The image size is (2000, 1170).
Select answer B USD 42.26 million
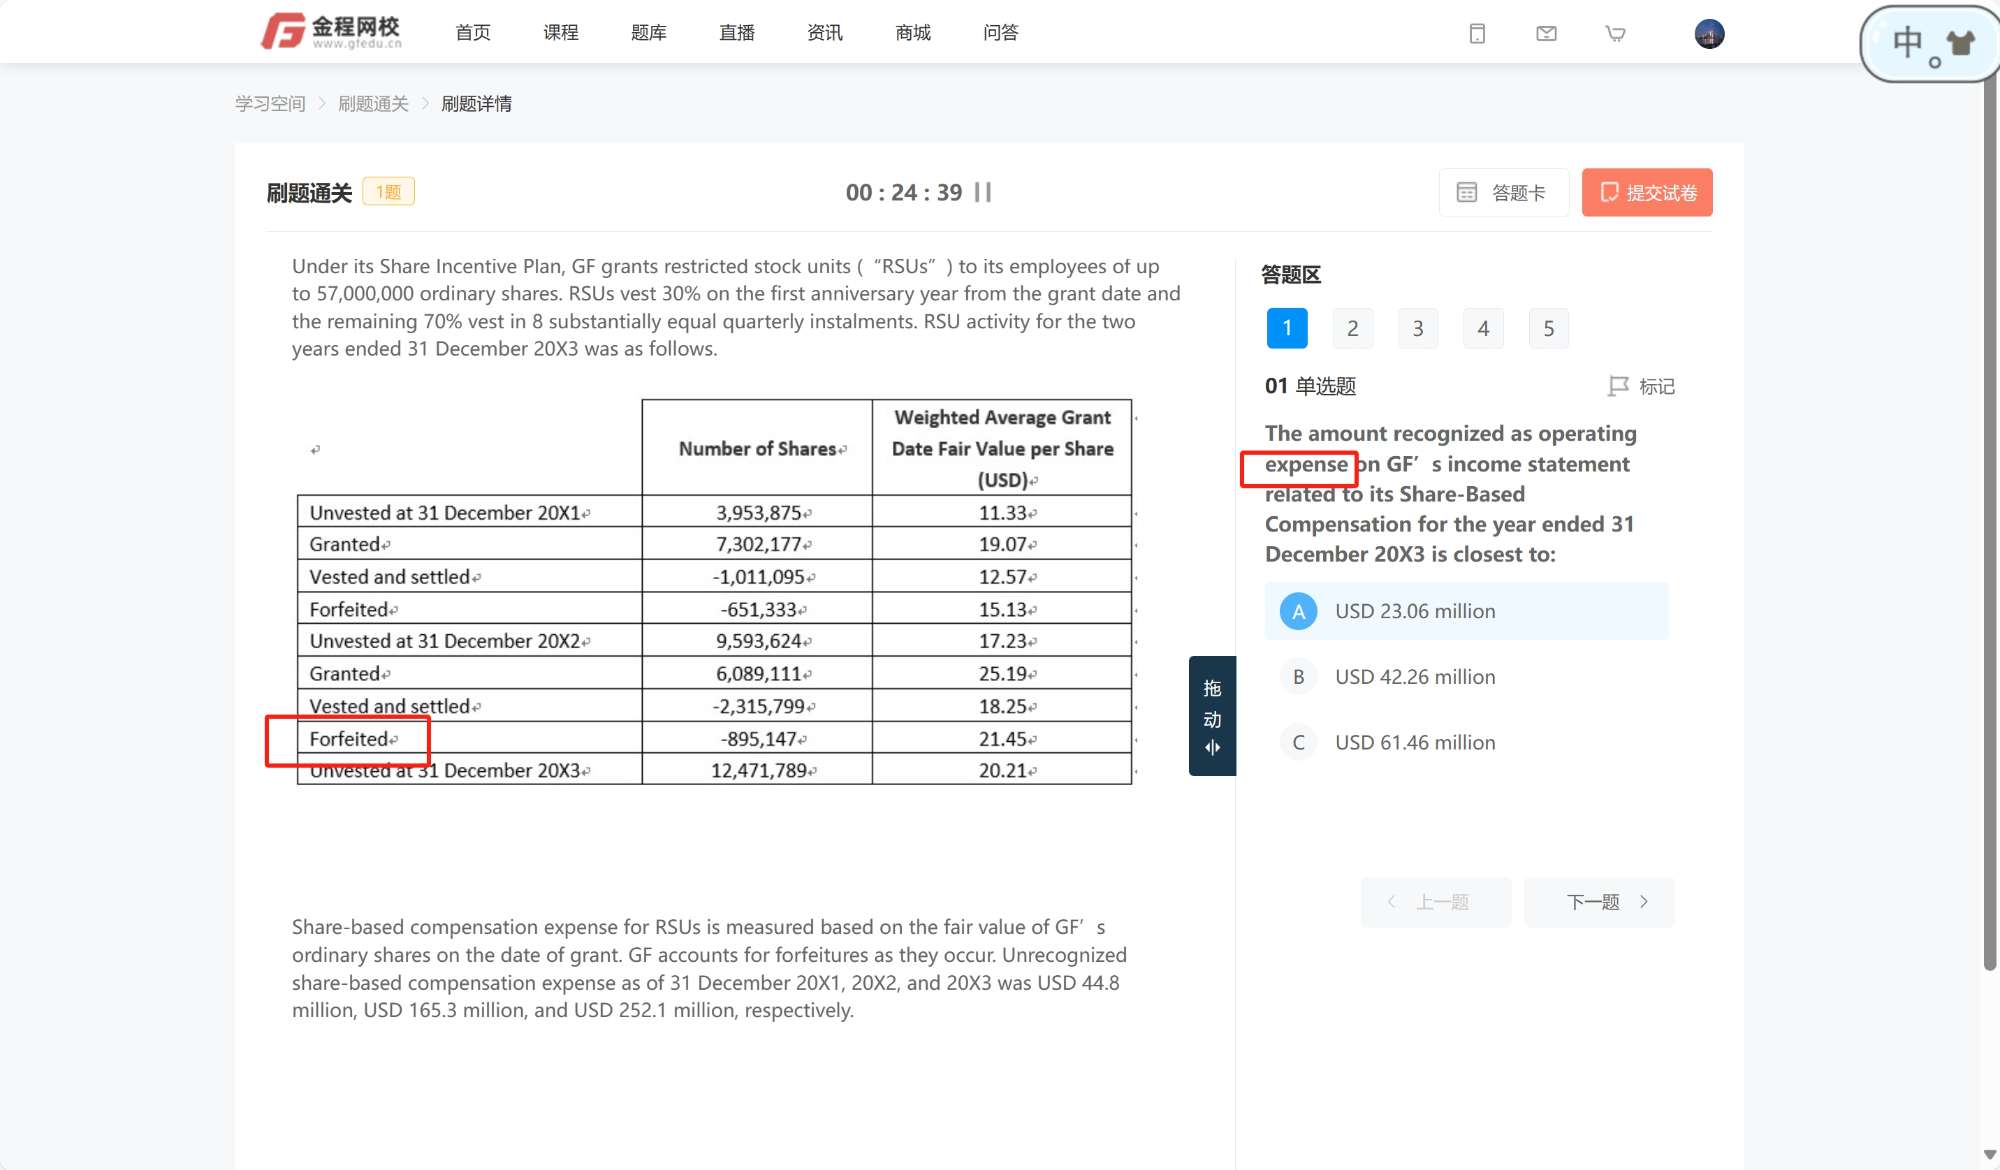1415,677
